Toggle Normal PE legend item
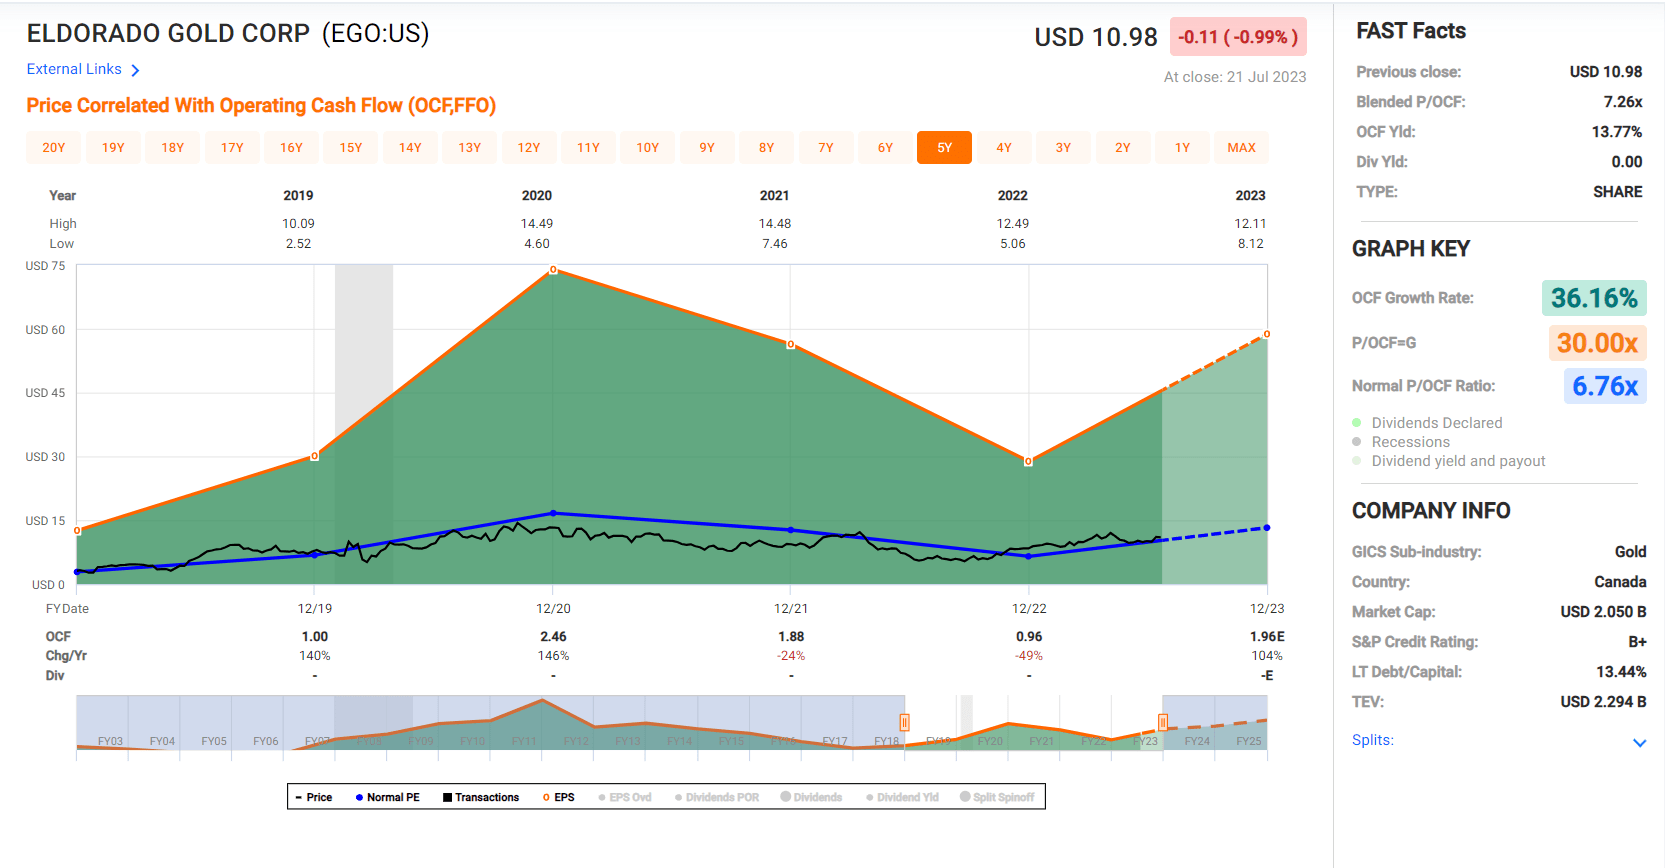 (x=388, y=797)
